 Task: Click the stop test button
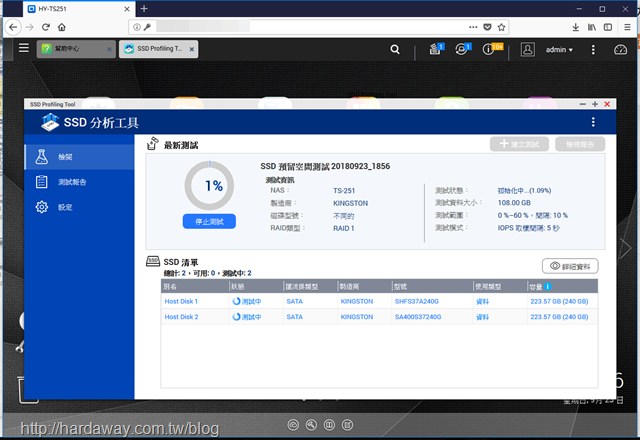click(209, 221)
